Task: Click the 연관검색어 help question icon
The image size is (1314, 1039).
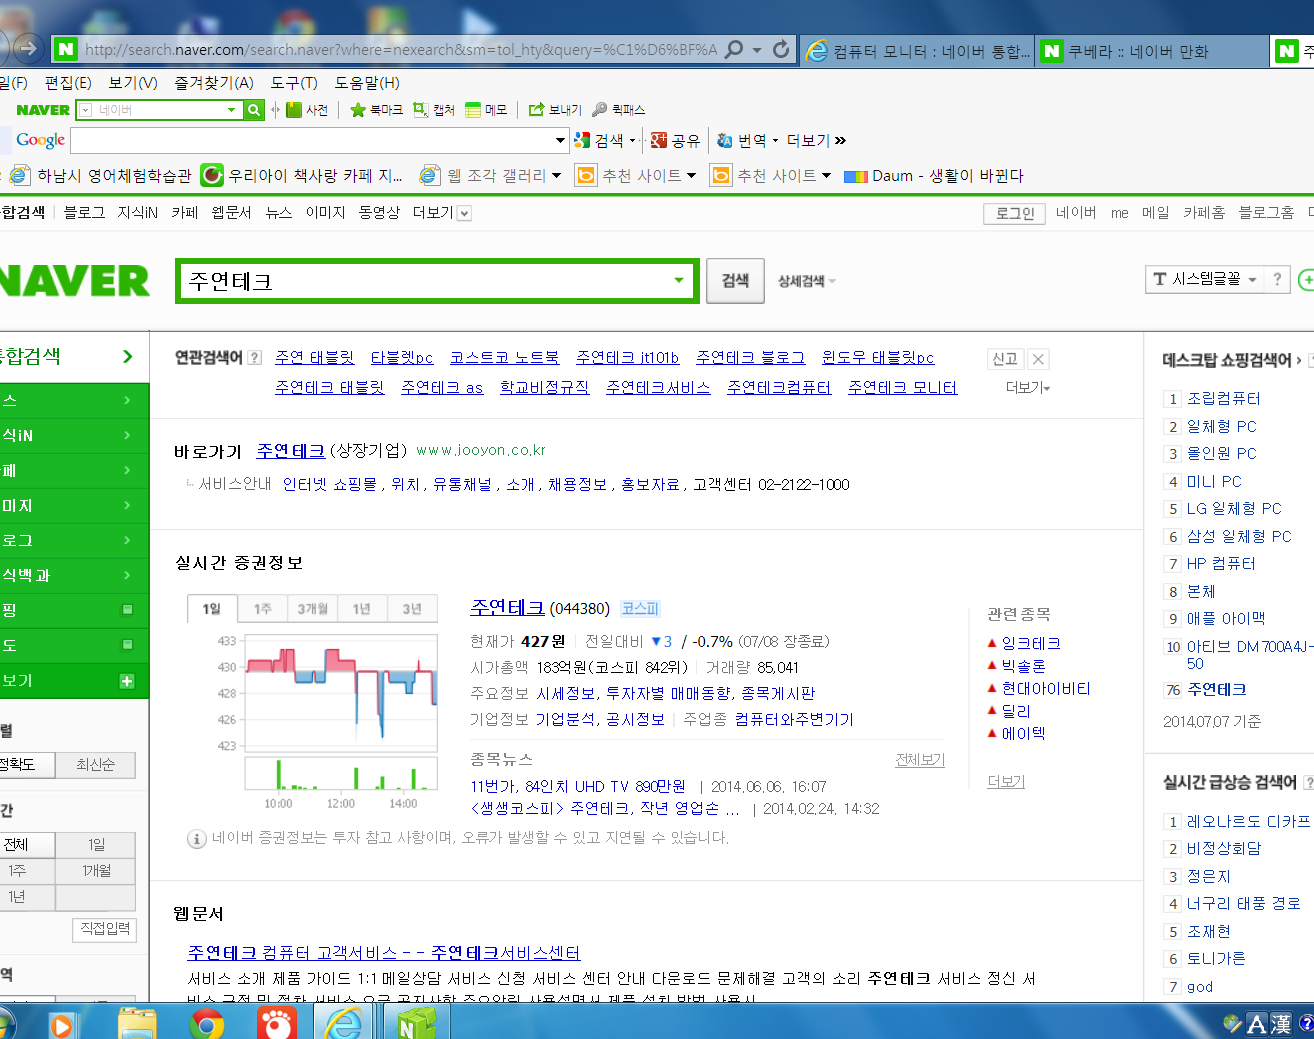Action: (255, 358)
